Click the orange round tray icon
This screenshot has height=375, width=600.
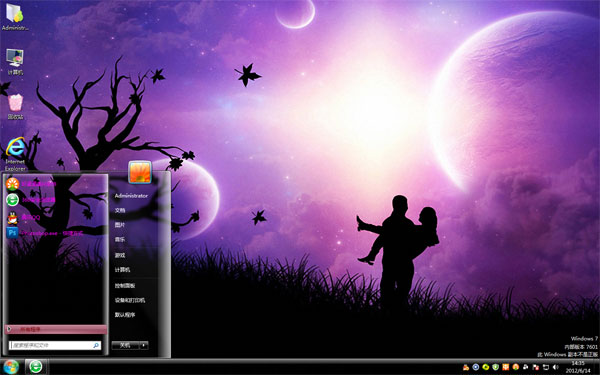515,367
